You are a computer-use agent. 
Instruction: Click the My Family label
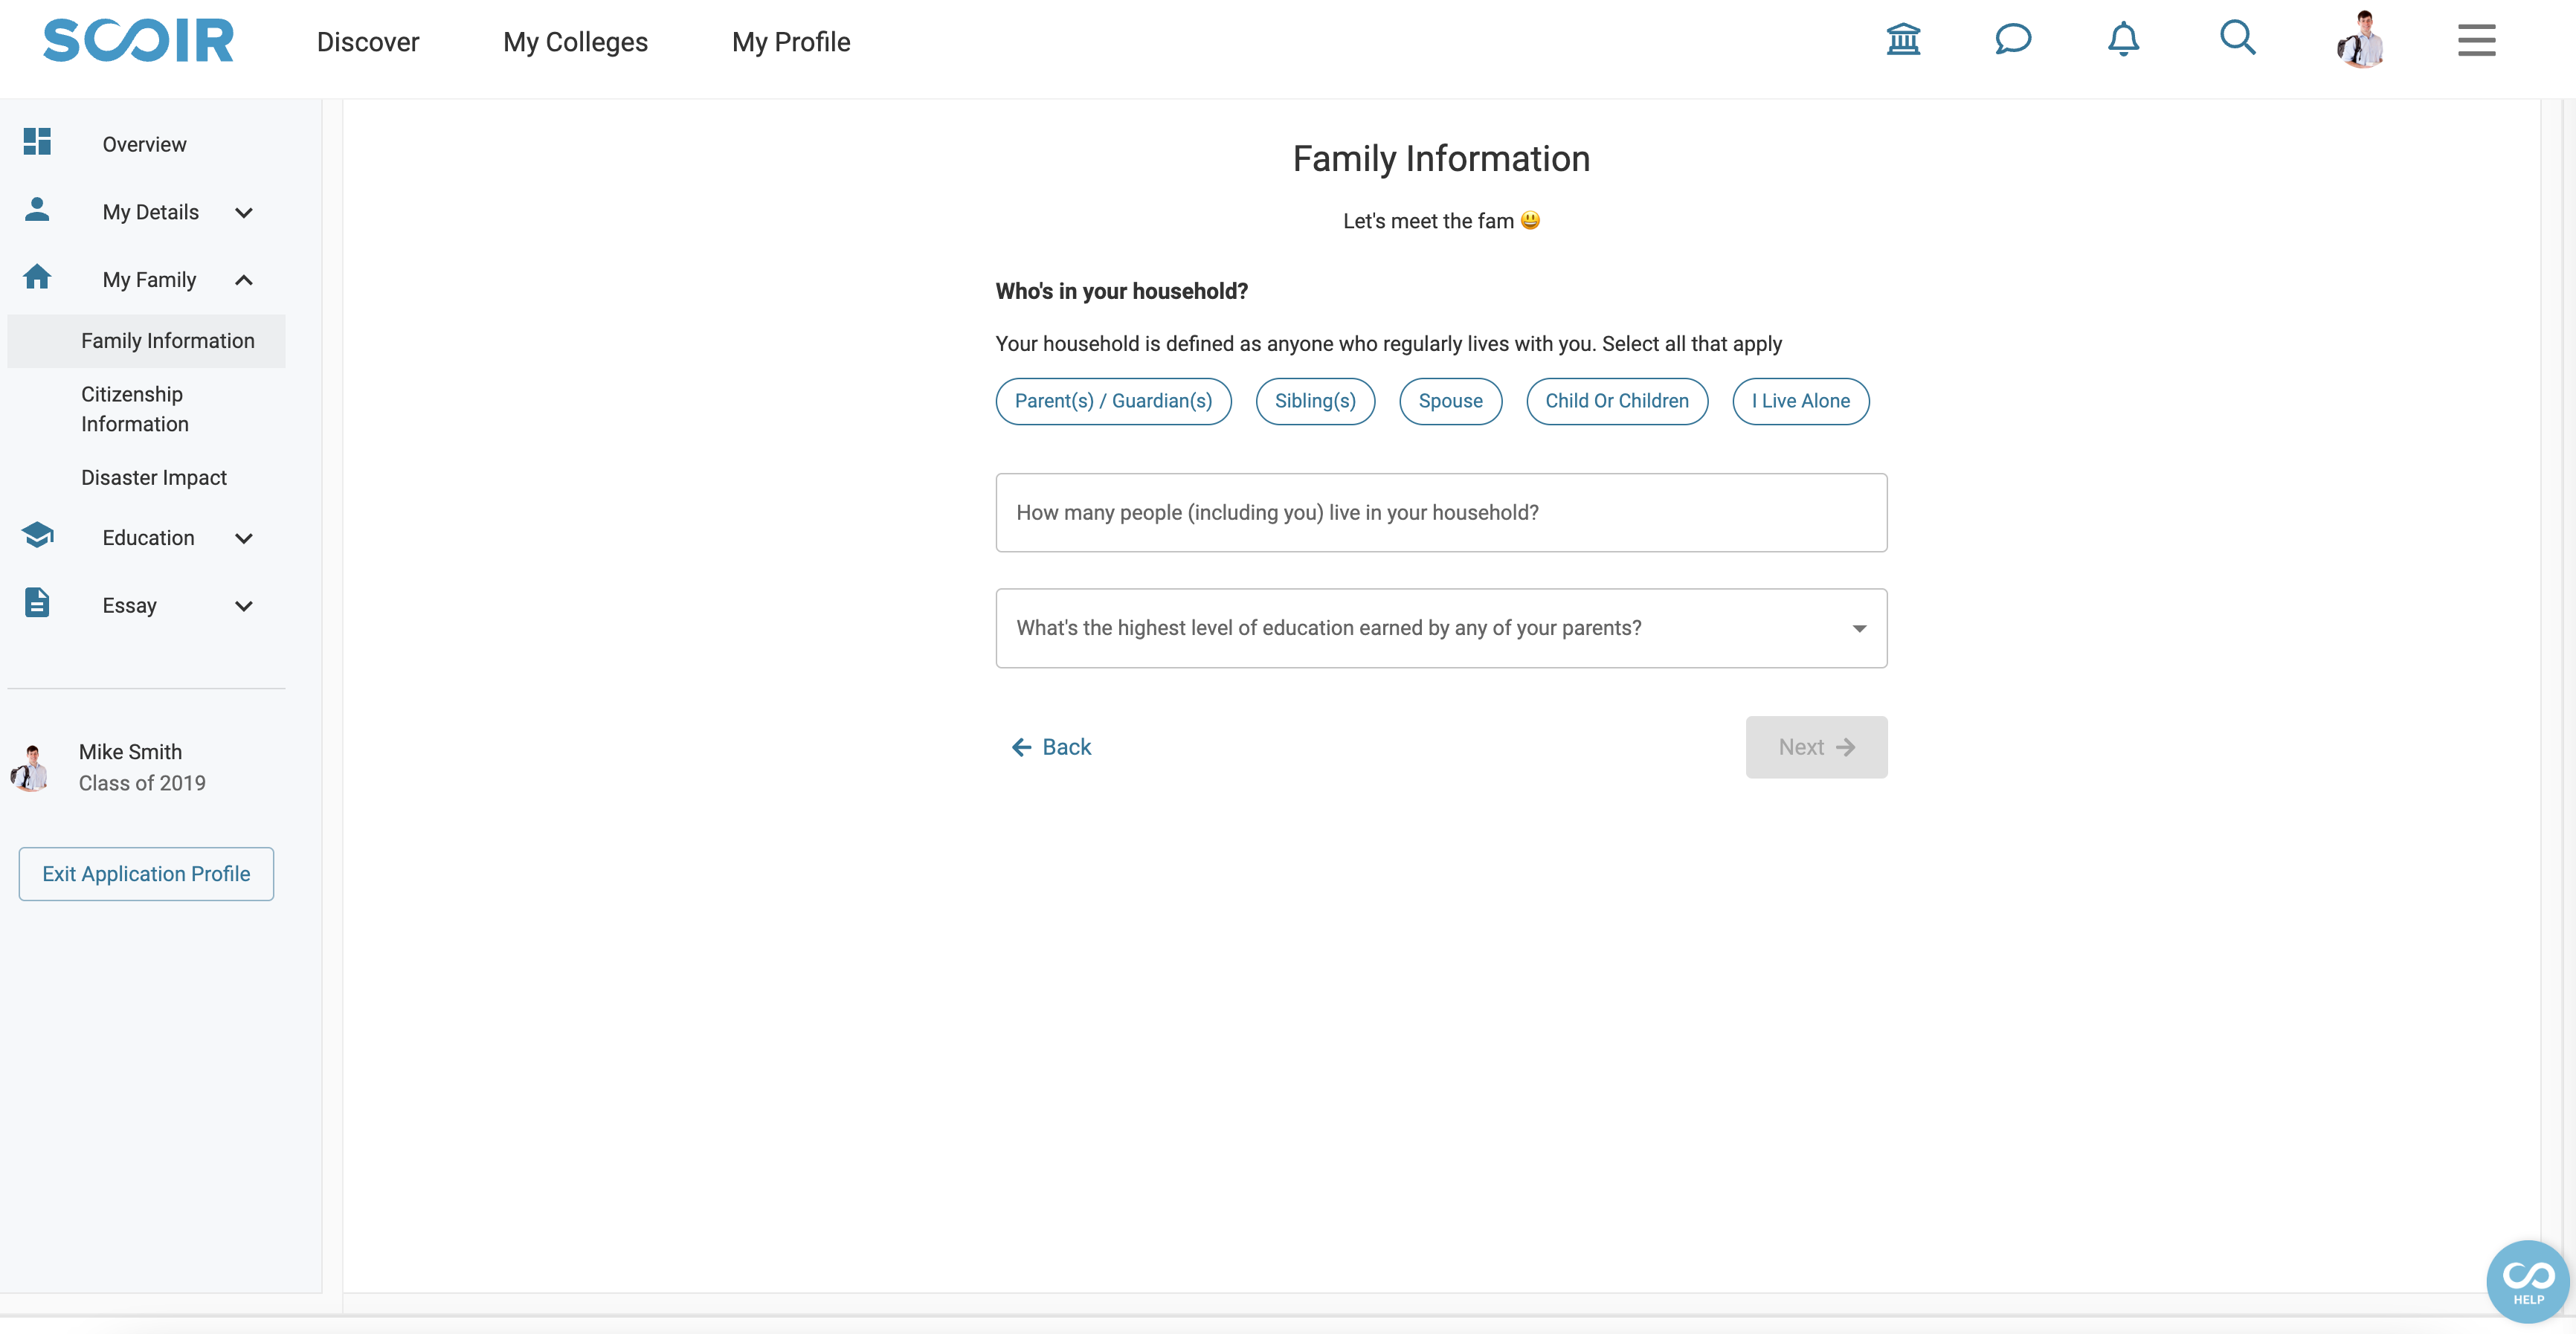tap(149, 280)
